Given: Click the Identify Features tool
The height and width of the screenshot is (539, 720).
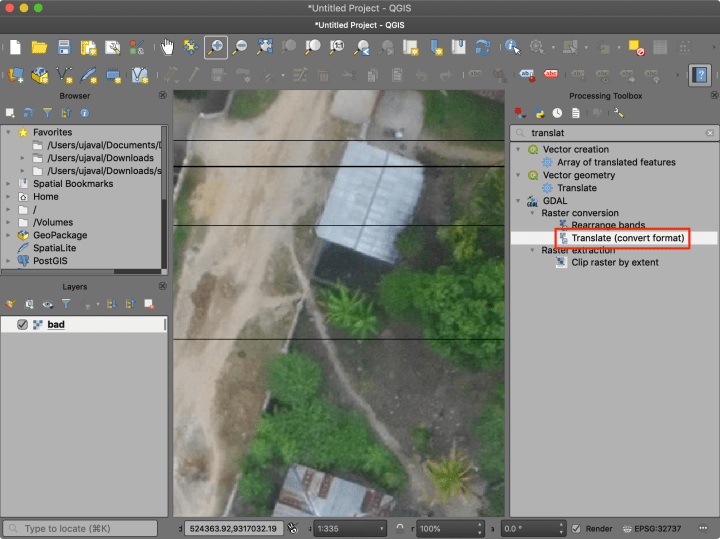Looking at the screenshot, I should pos(512,47).
